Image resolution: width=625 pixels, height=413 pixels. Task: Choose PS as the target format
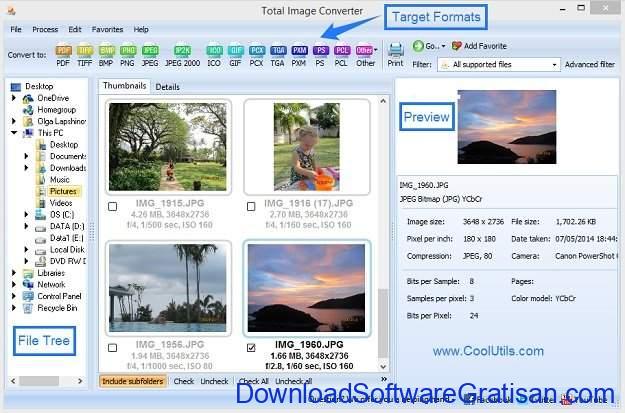pyautogui.click(x=320, y=55)
